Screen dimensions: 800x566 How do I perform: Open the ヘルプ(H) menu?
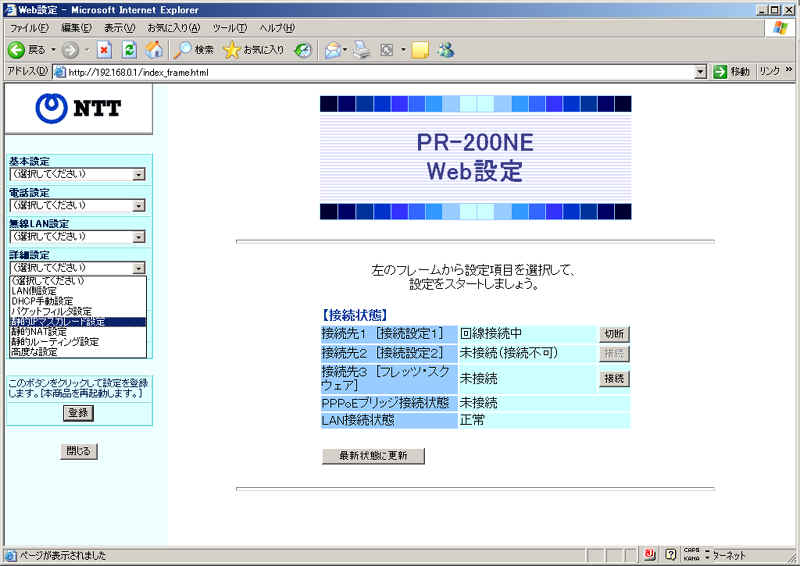[277, 28]
